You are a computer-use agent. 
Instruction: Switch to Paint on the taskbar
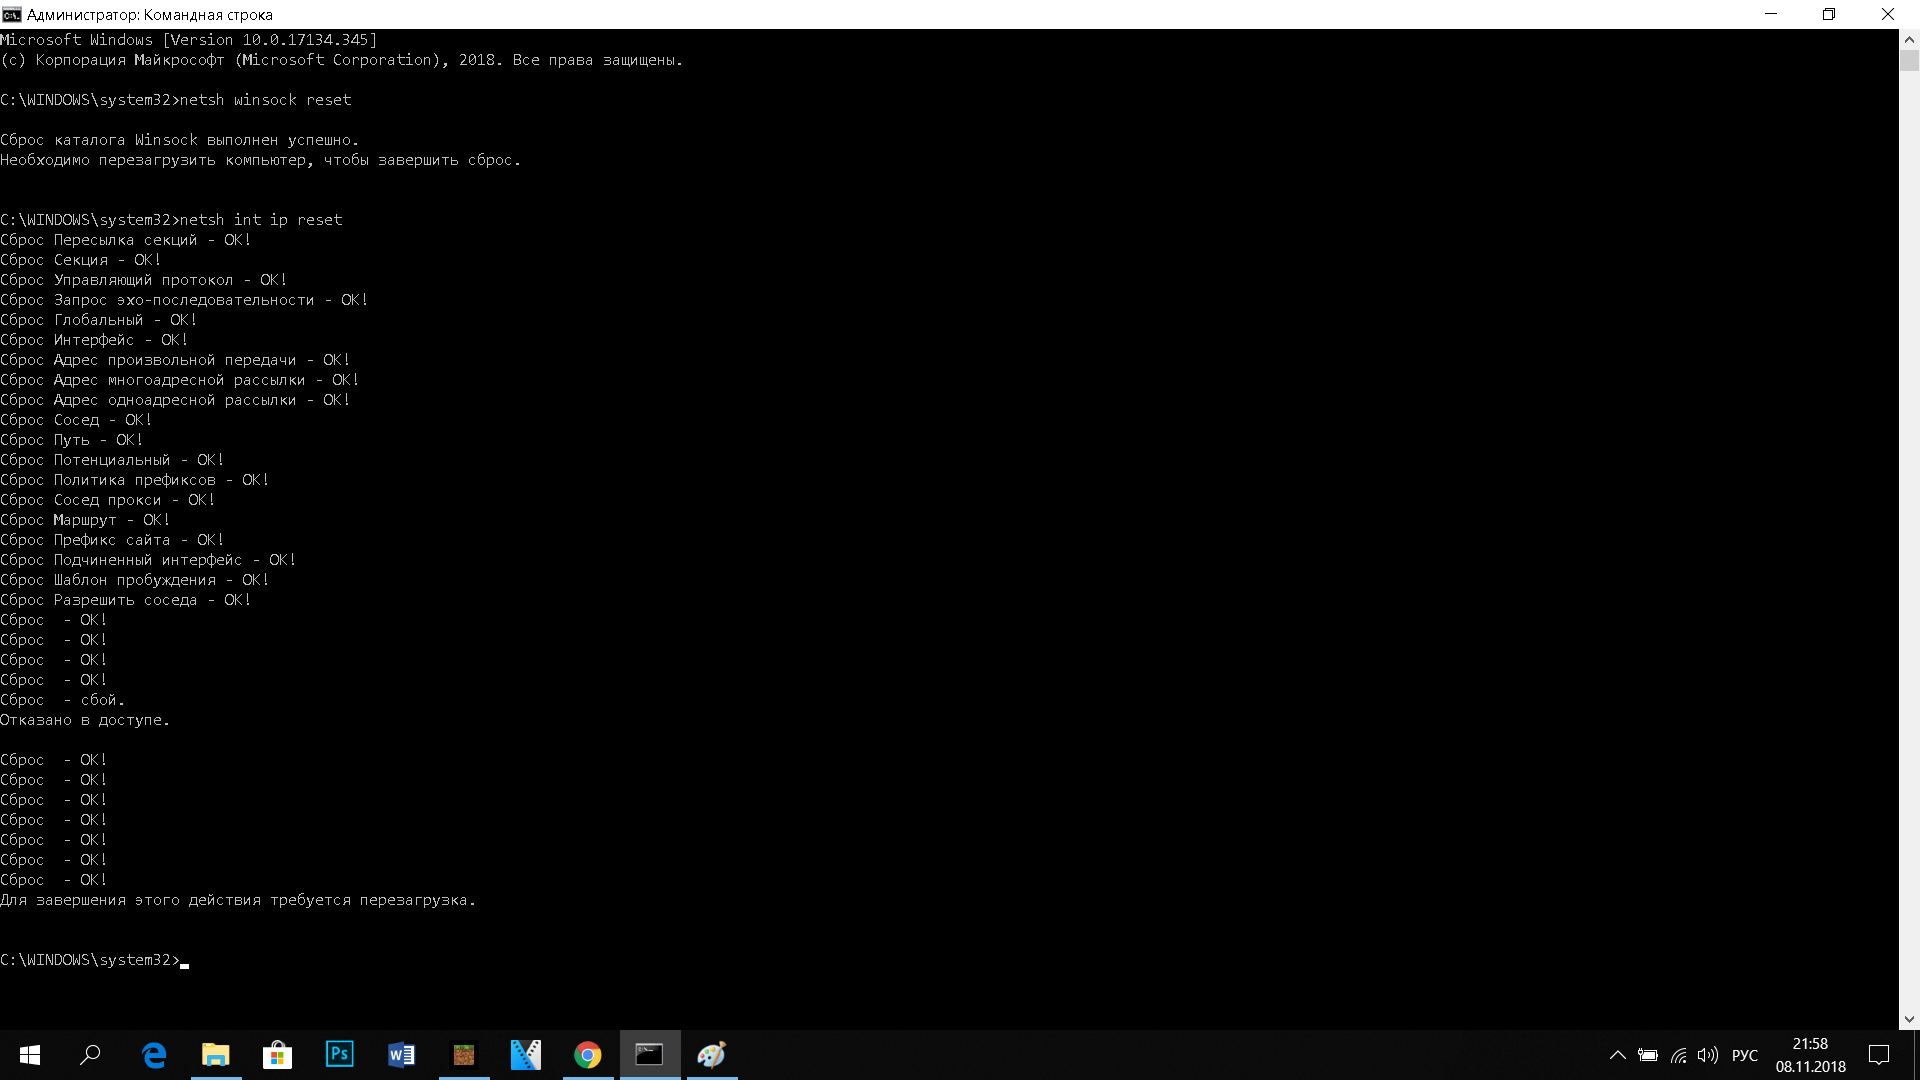tap(712, 1055)
